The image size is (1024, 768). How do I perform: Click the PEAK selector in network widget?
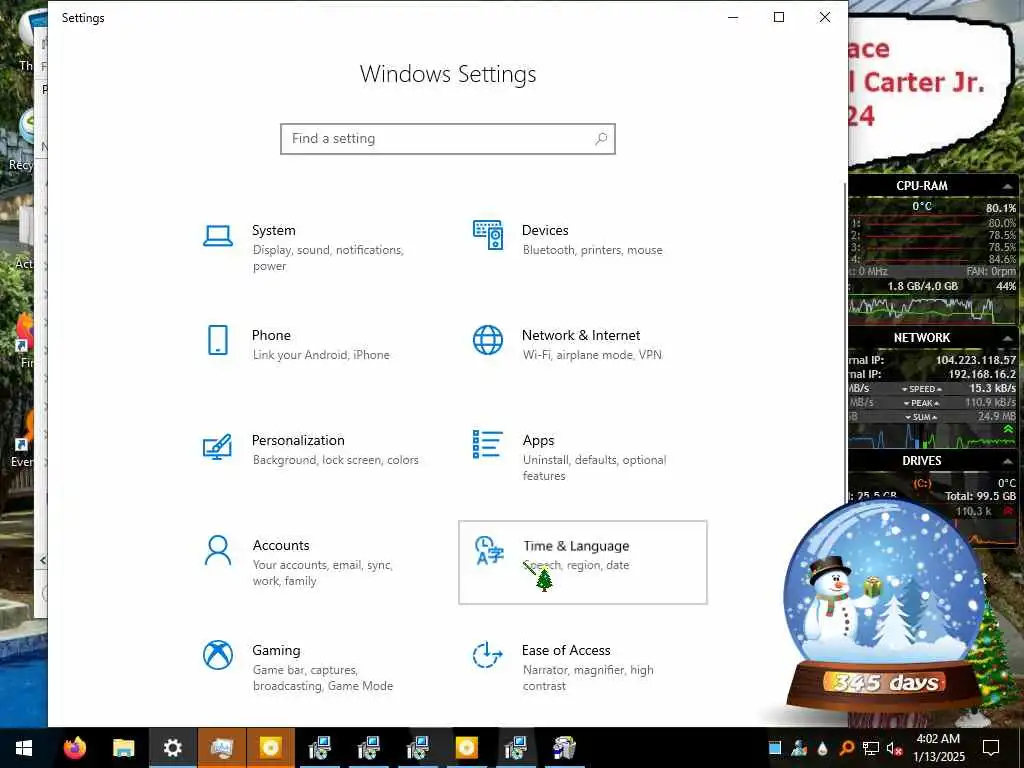921,403
